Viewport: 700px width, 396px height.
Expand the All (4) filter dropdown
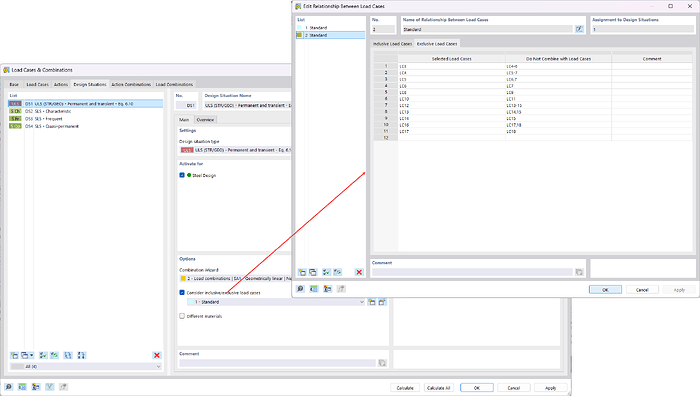click(86, 367)
